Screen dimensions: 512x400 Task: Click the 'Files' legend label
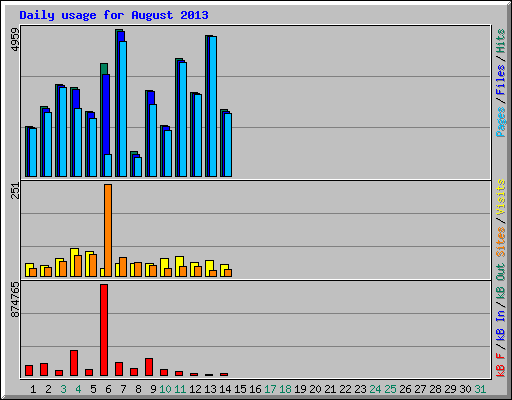(501, 80)
